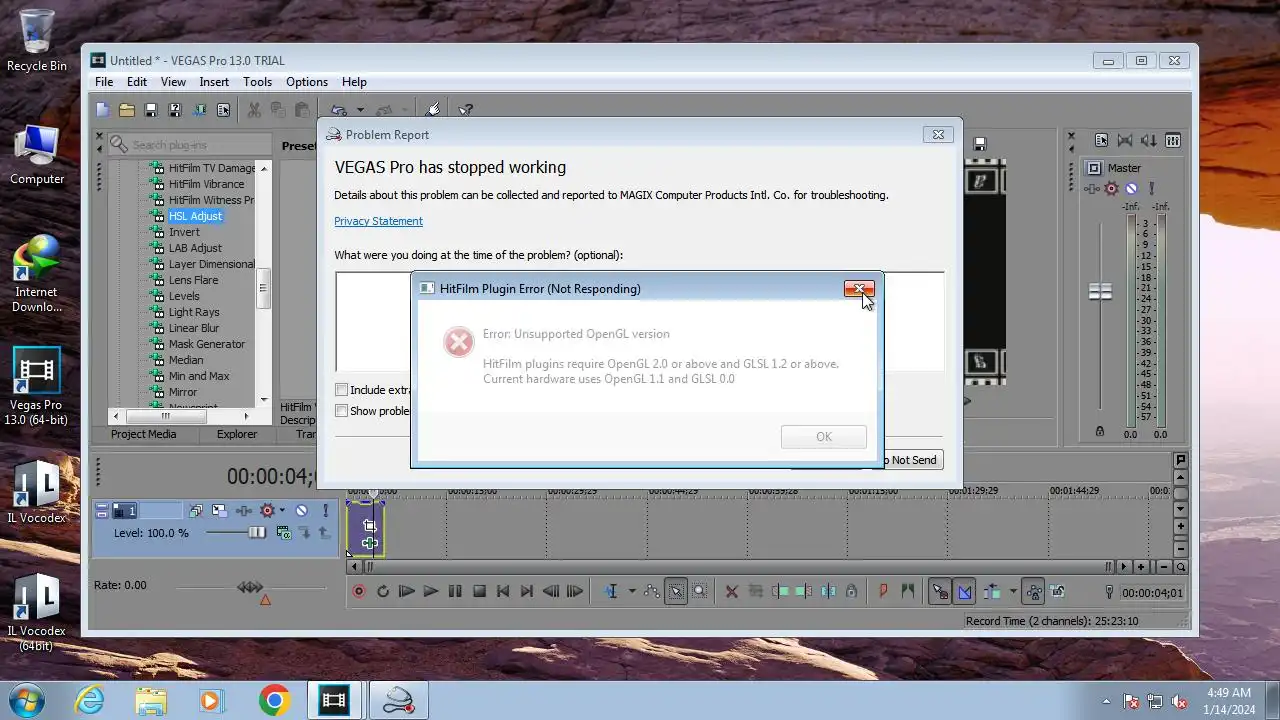Toggle Master fader lock padlock
1280x720 pixels.
(1100, 431)
